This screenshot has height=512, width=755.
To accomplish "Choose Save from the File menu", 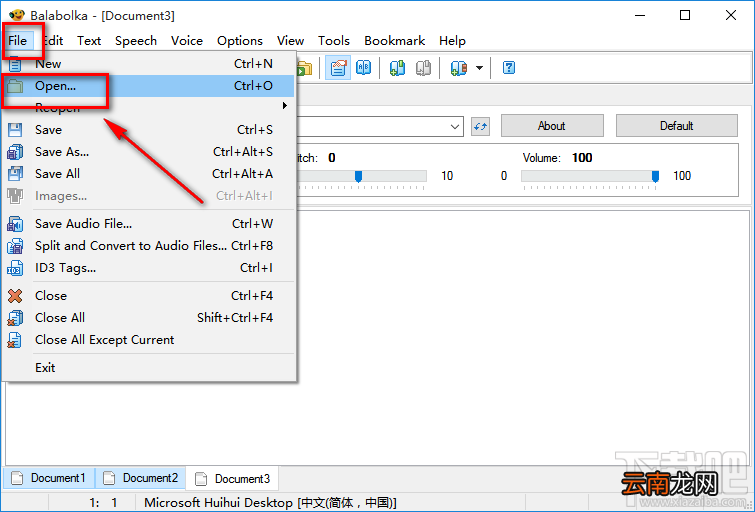I will (149, 130).
